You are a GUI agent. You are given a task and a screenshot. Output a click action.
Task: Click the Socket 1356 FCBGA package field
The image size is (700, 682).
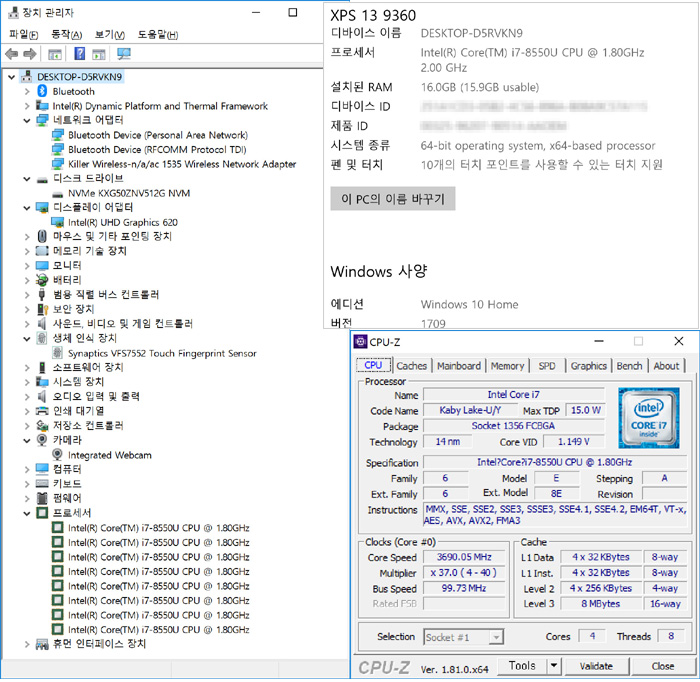point(513,425)
